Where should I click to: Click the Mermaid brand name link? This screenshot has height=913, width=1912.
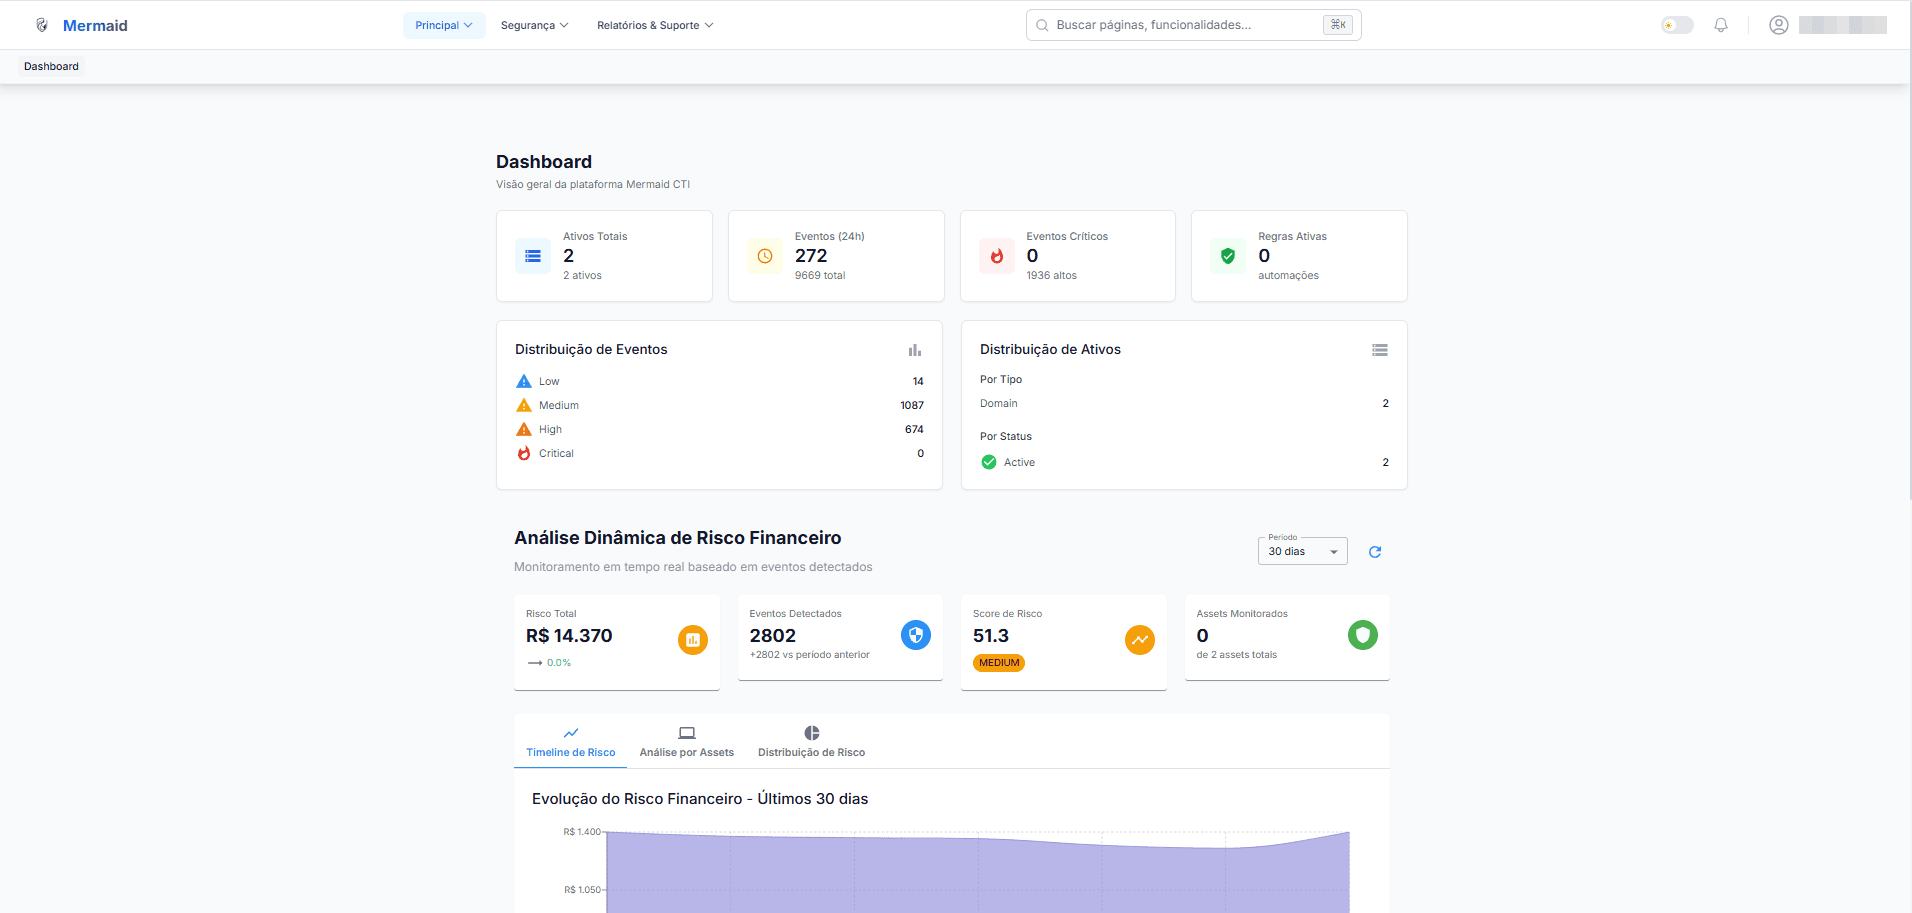(x=95, y=26)
